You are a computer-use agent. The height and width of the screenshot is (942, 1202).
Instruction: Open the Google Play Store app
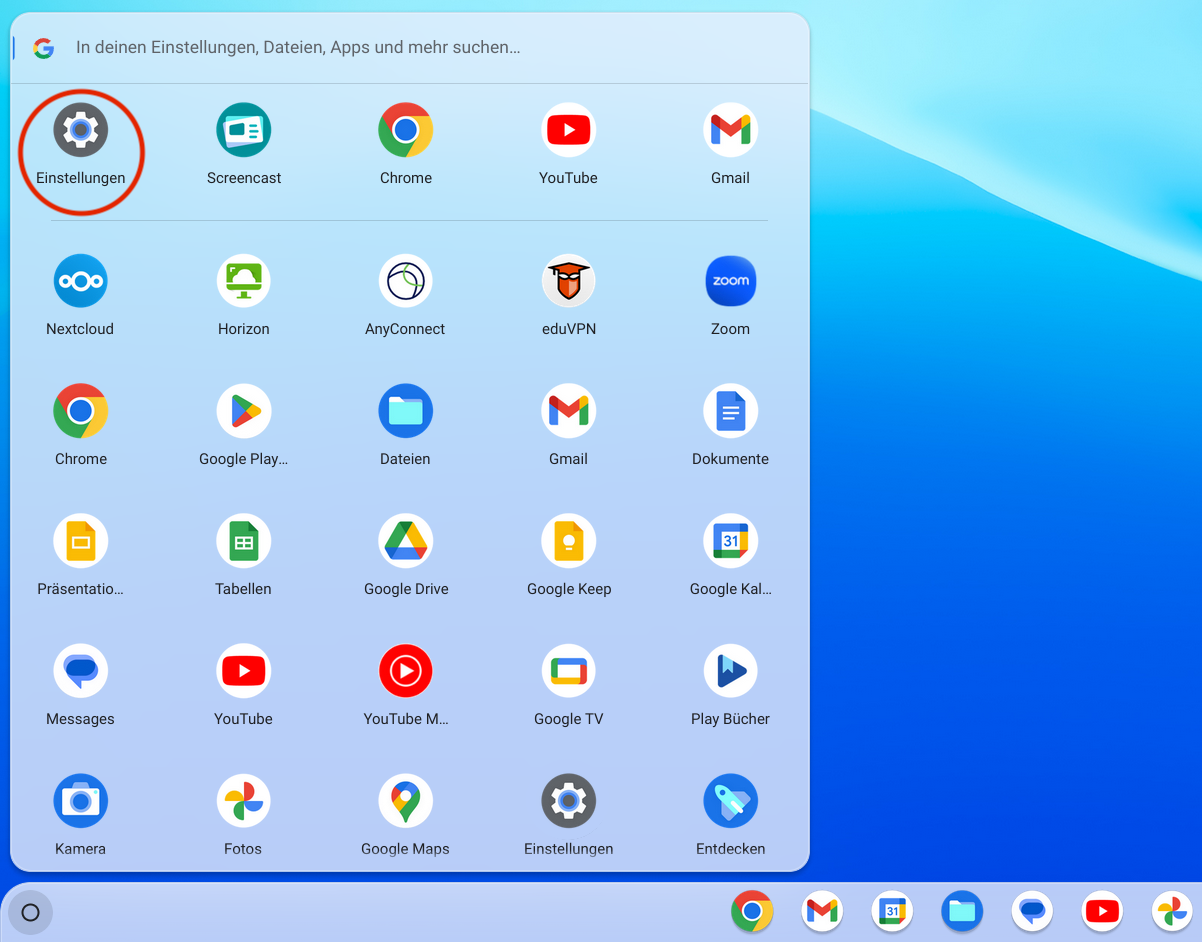pos(244,411)
